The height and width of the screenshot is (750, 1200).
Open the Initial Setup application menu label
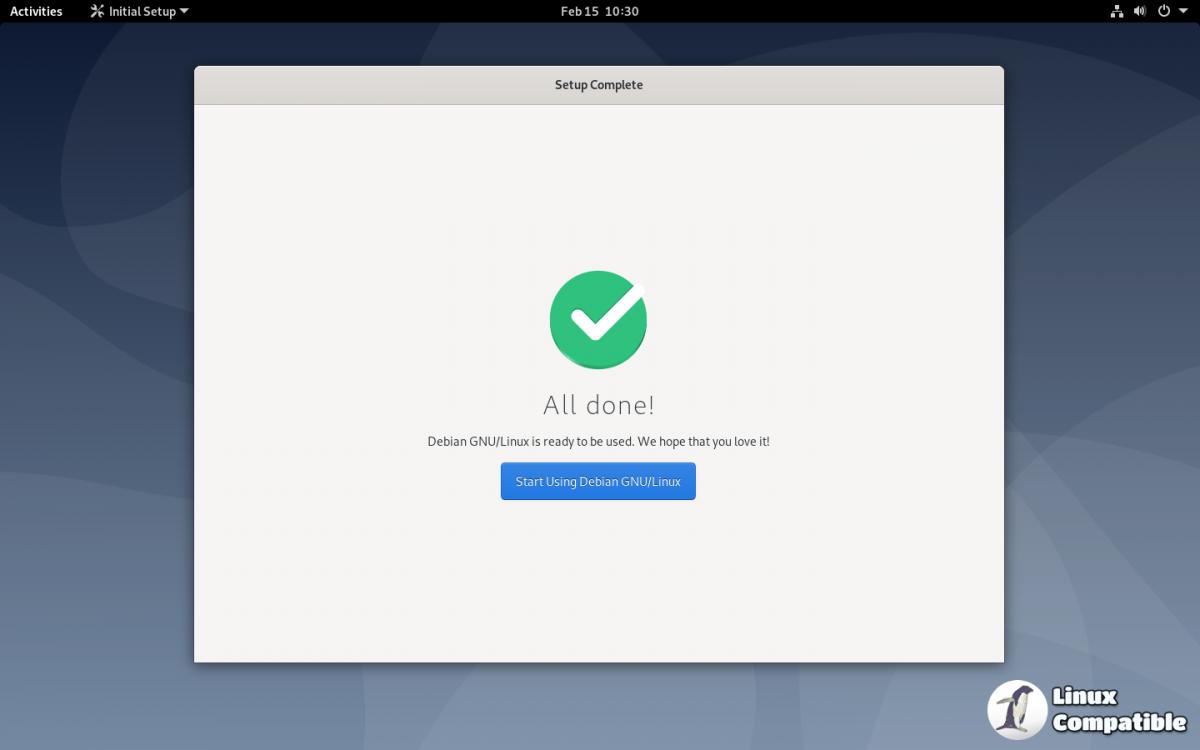tap(141, 11)
